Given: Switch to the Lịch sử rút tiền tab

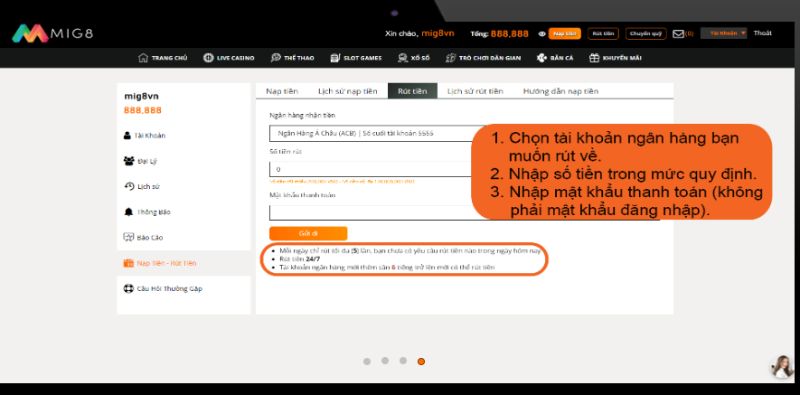Looking at the screenshot, I should coord(475,91).
